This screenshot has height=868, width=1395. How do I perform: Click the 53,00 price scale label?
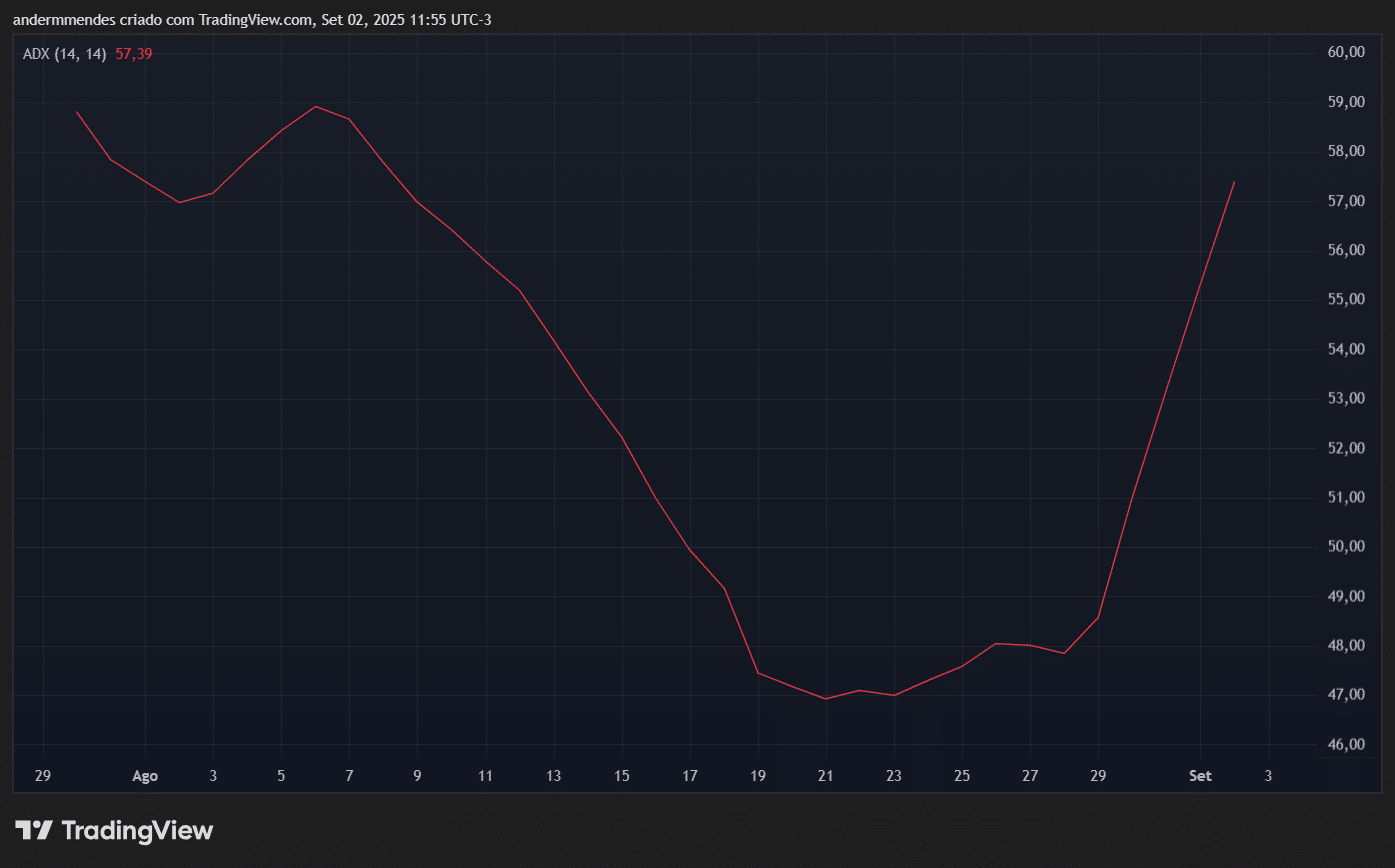1345,398
